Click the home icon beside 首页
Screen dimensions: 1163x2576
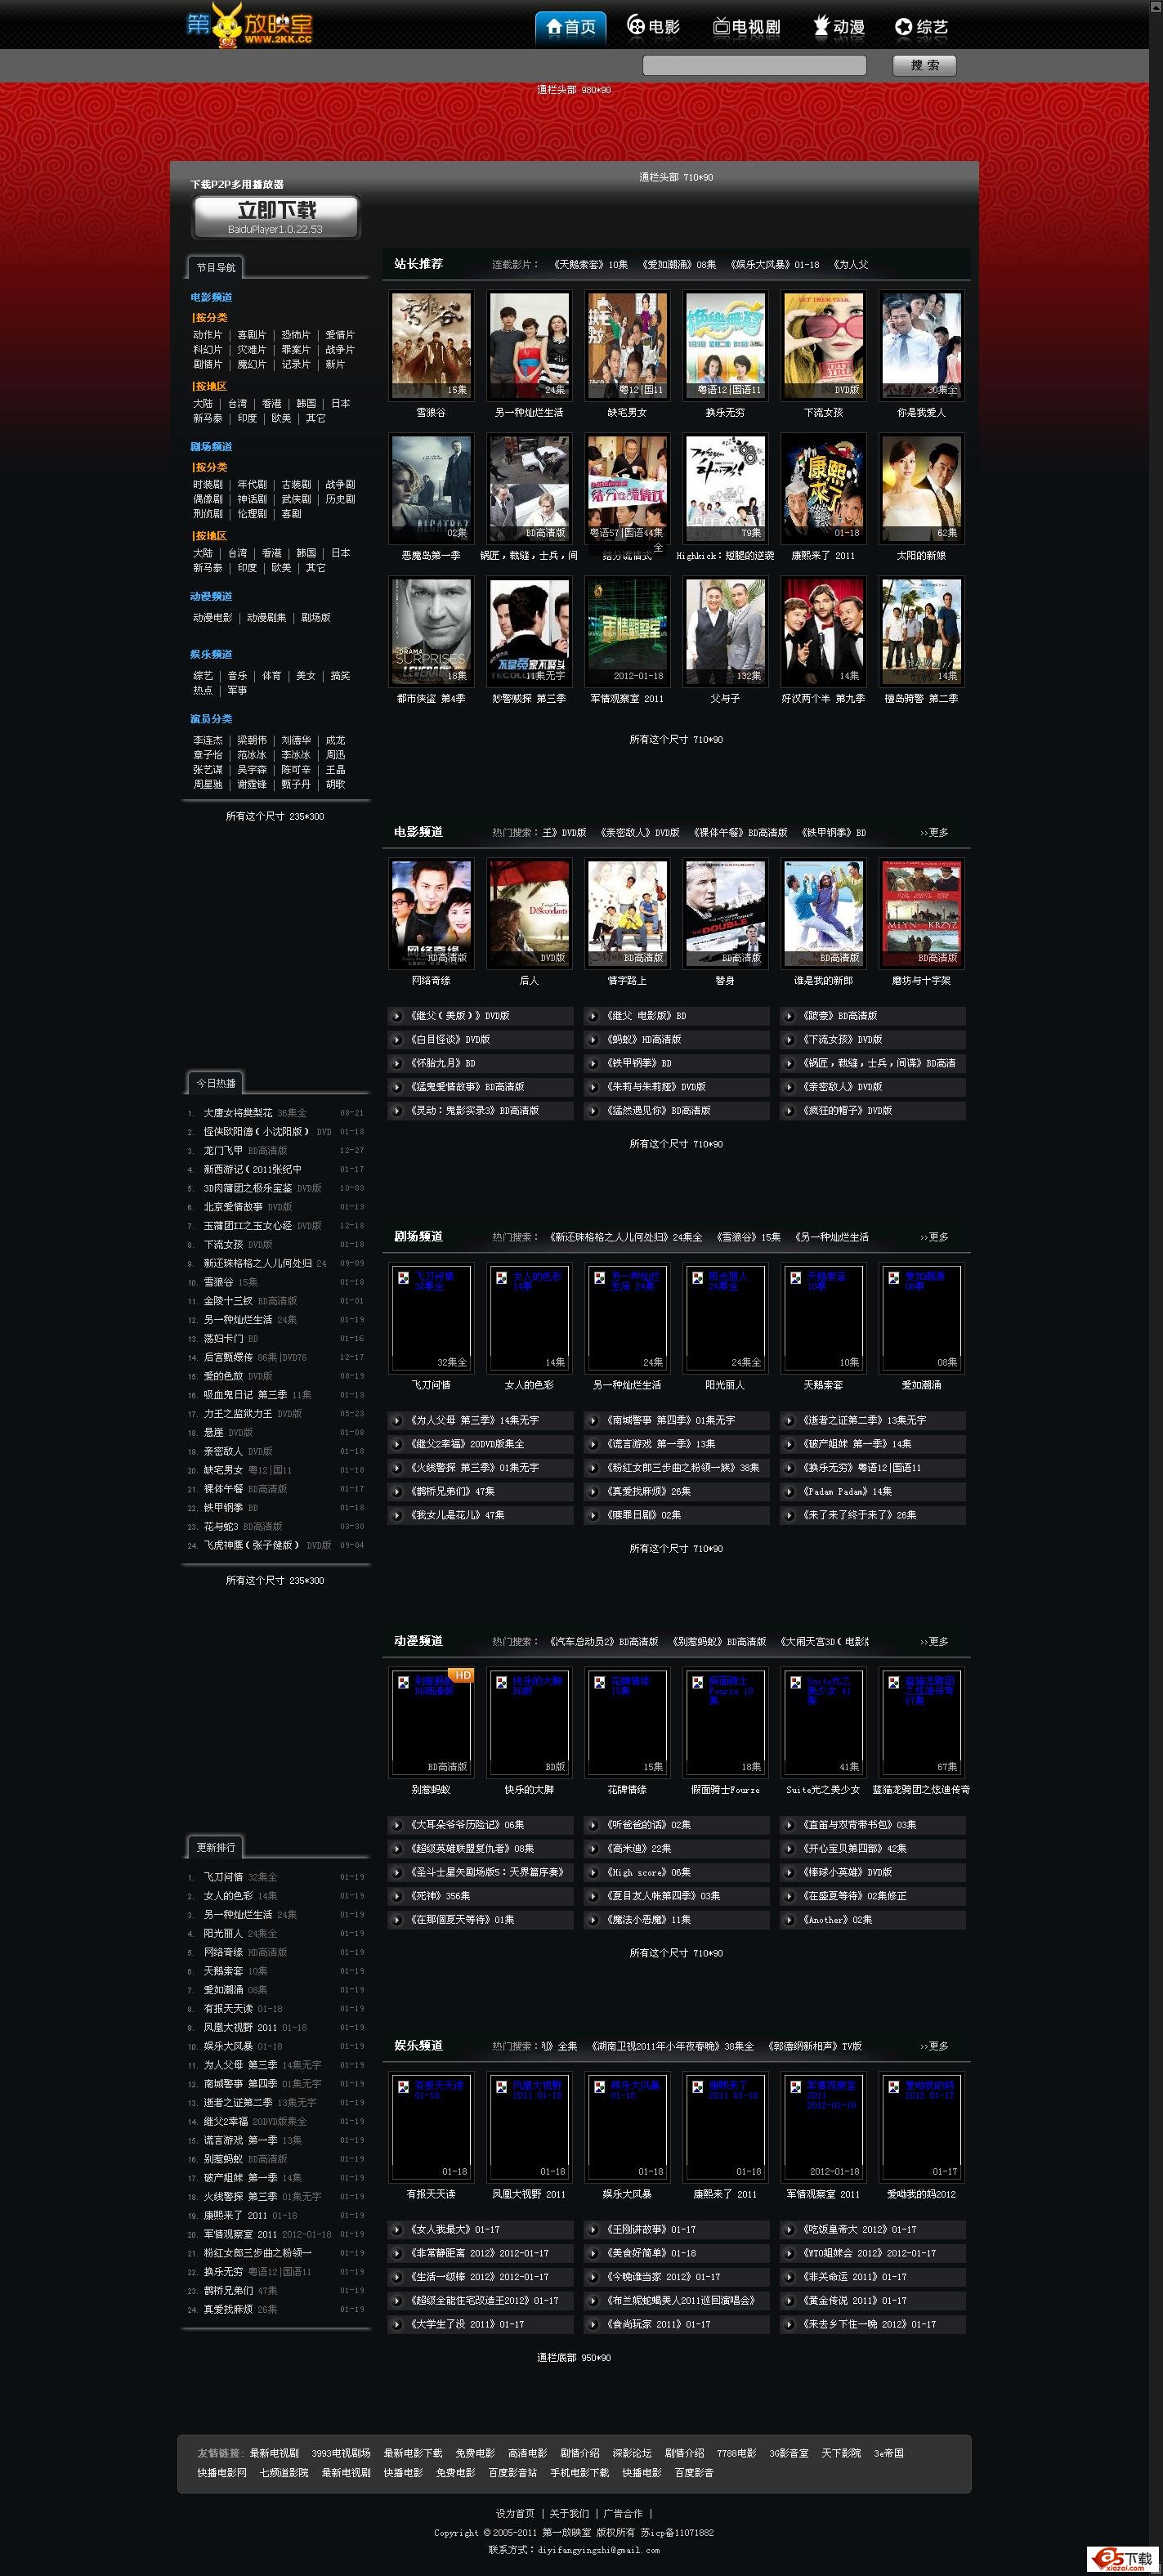(x=553, y=27)
